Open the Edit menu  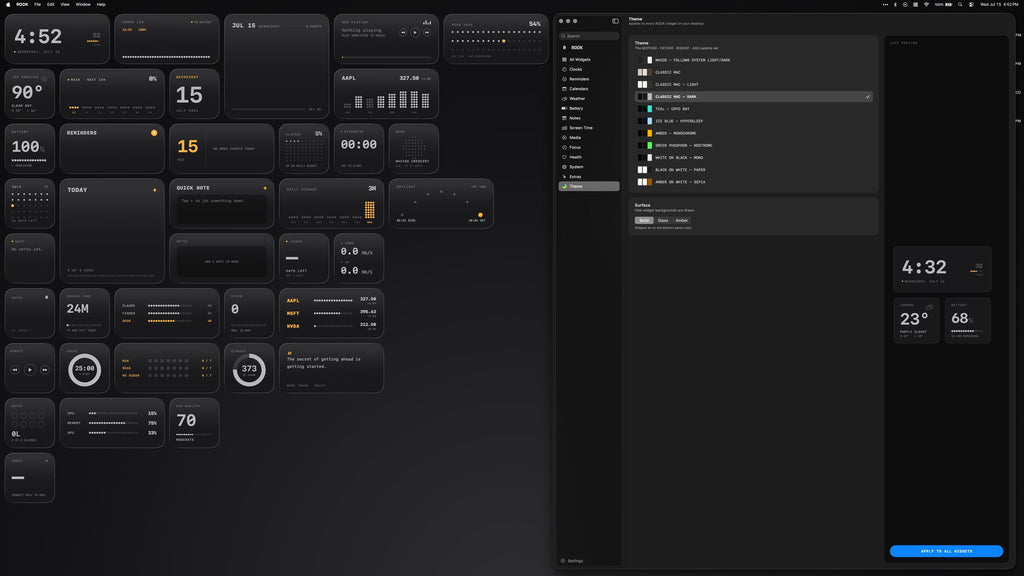pos(50,5)
